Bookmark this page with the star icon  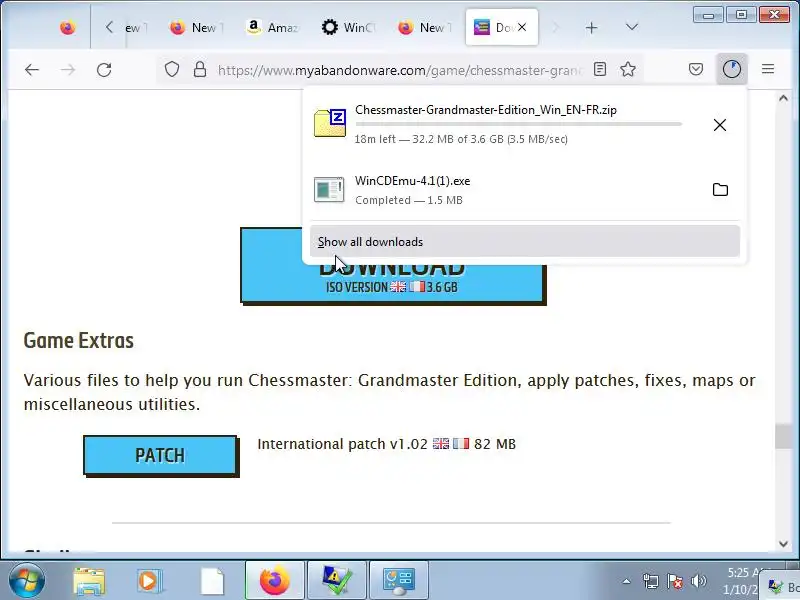[x=628, y=69]
